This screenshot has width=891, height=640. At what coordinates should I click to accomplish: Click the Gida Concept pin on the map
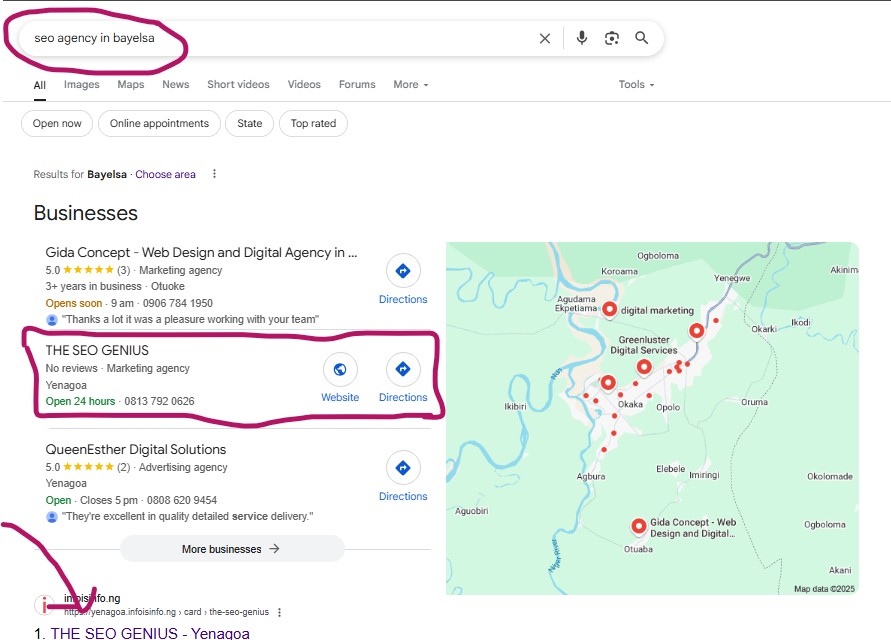coord(638,525)
